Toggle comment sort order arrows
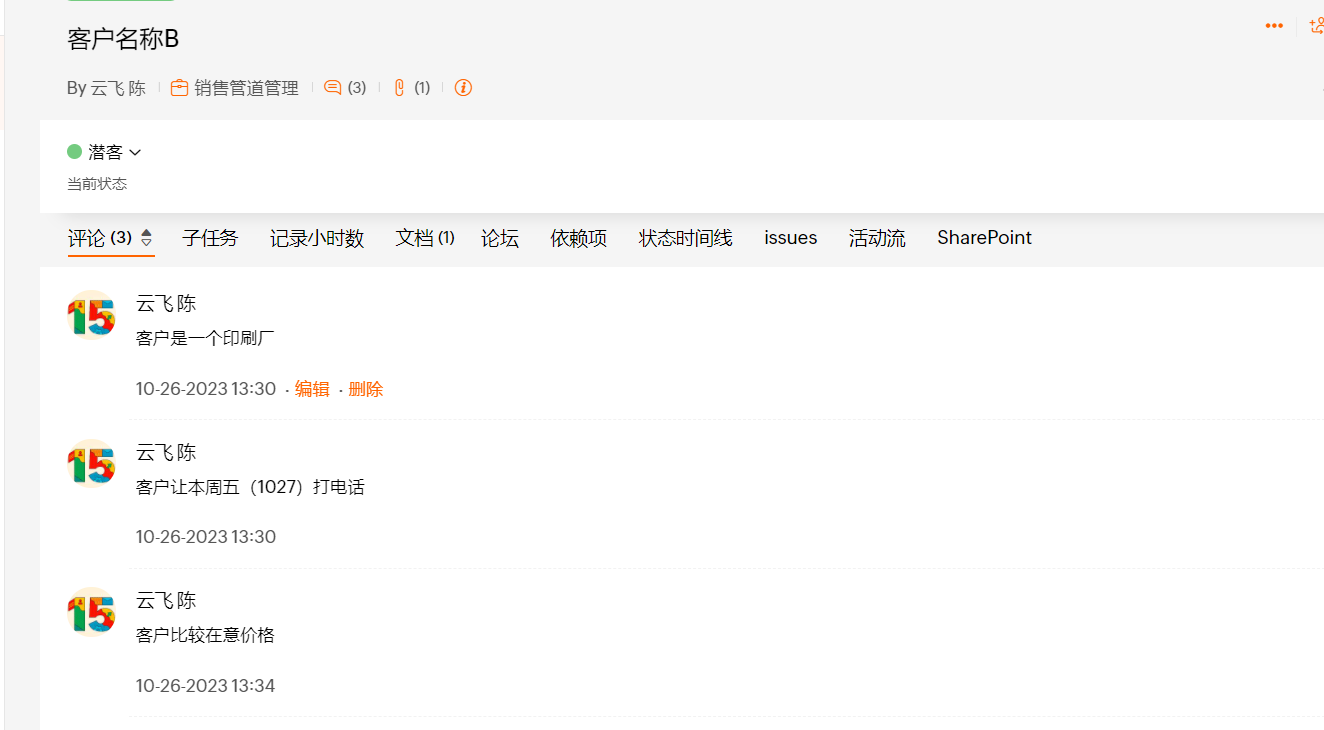The width and height of the screenshot is (1324, 730). 147,238
